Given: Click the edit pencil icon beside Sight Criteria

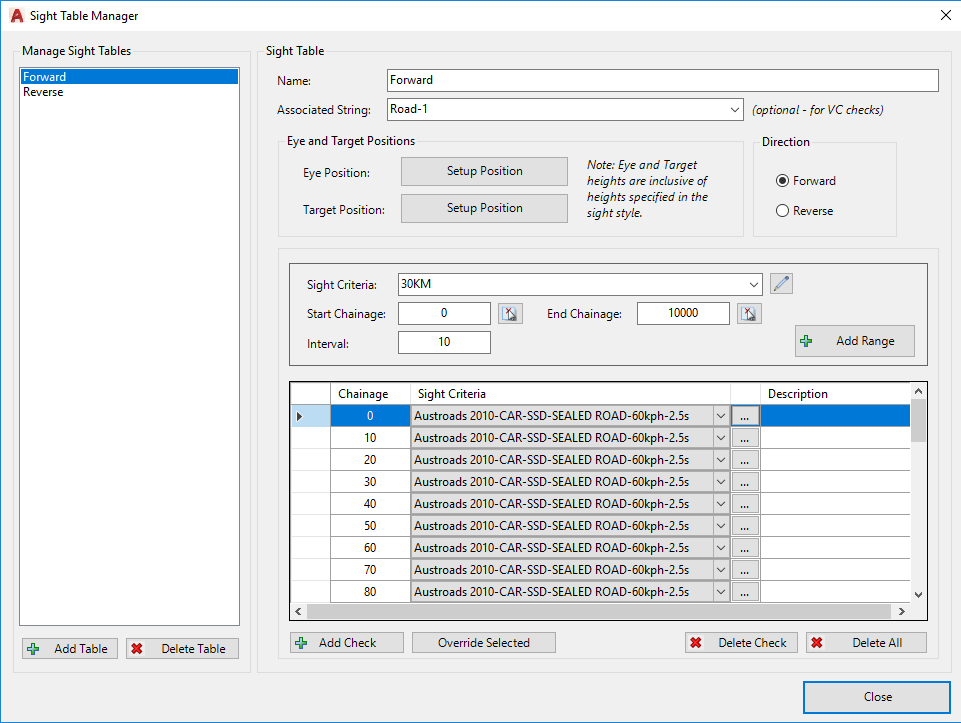Looking at the screenshot, I should pos(782,284).
